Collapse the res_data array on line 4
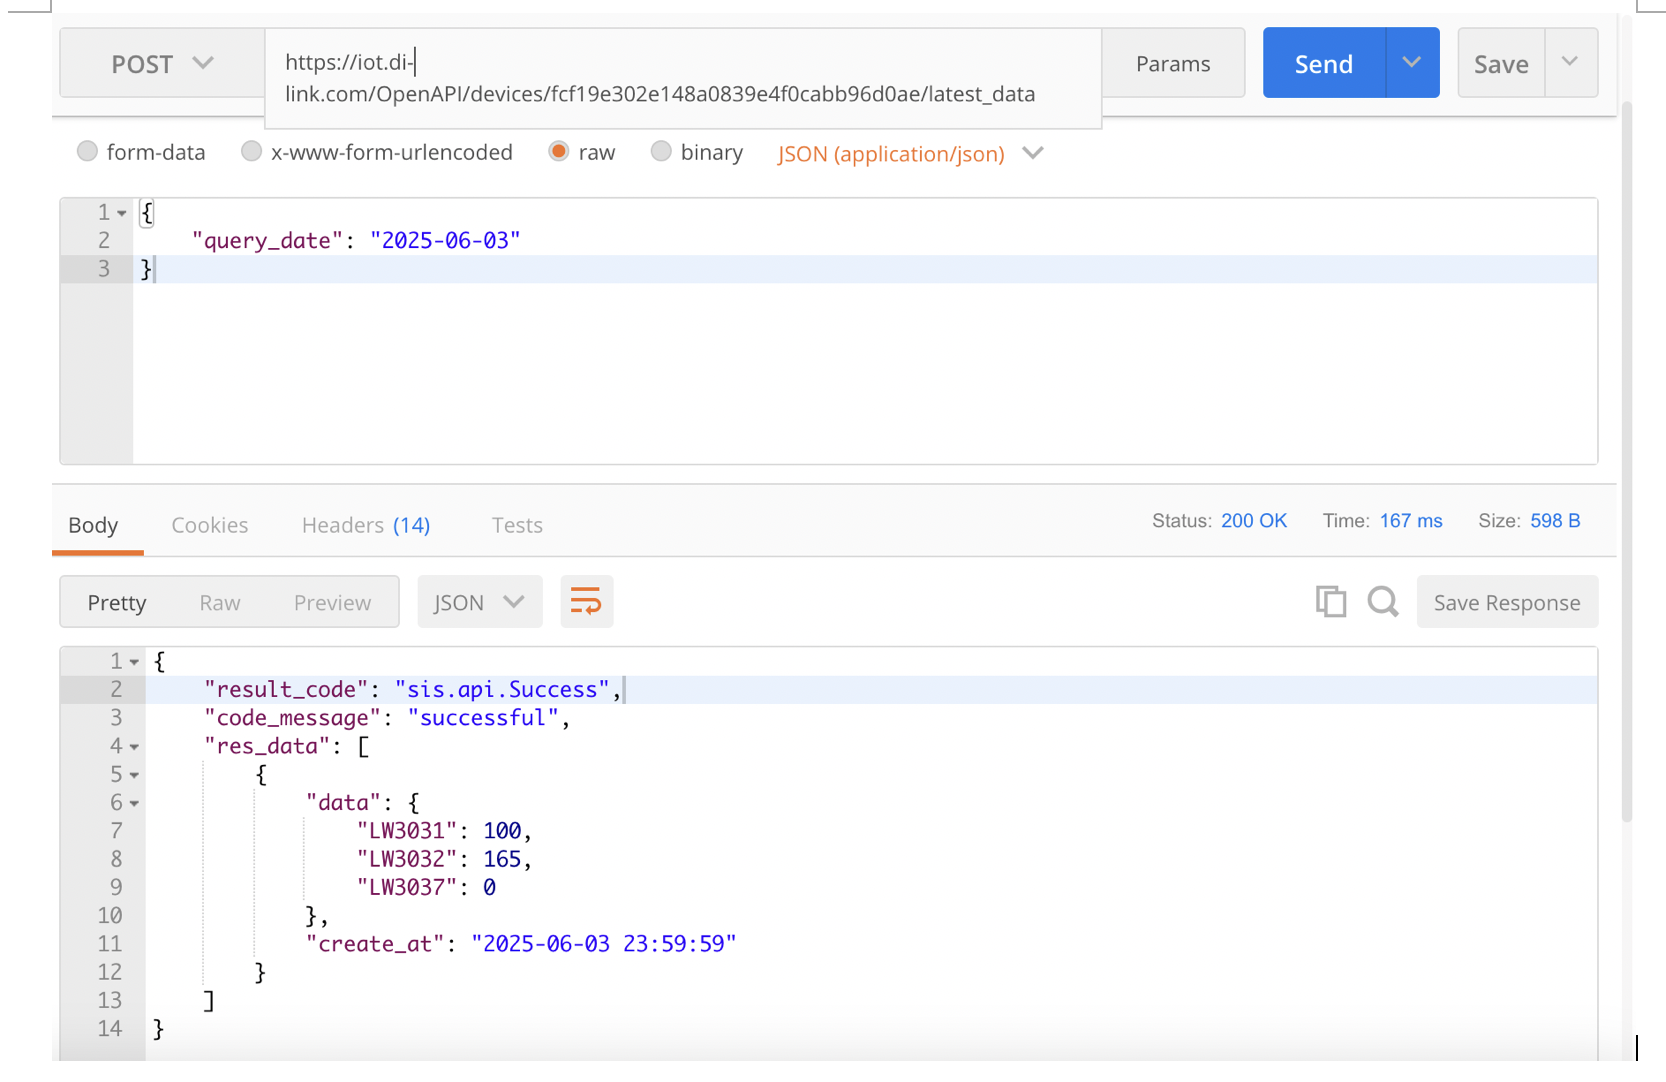1666x1082 pixels. click(134, 747)
